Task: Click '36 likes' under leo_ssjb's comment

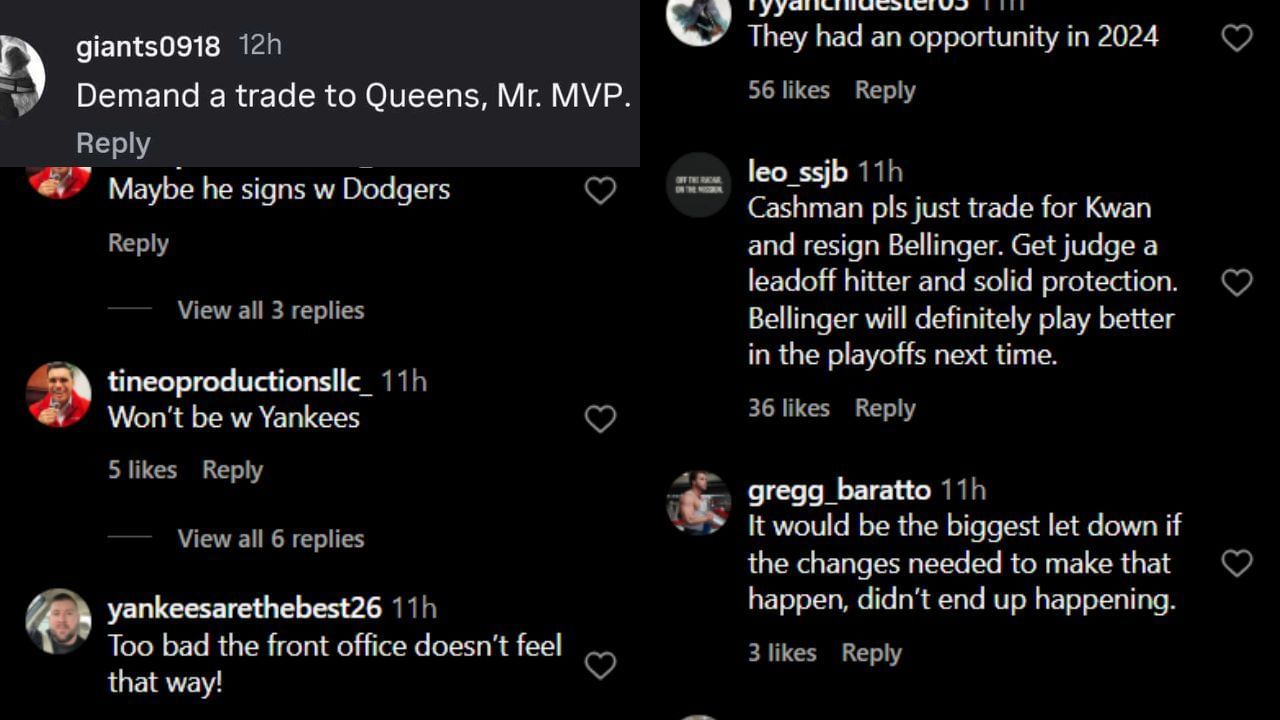Action: point(789,407)
